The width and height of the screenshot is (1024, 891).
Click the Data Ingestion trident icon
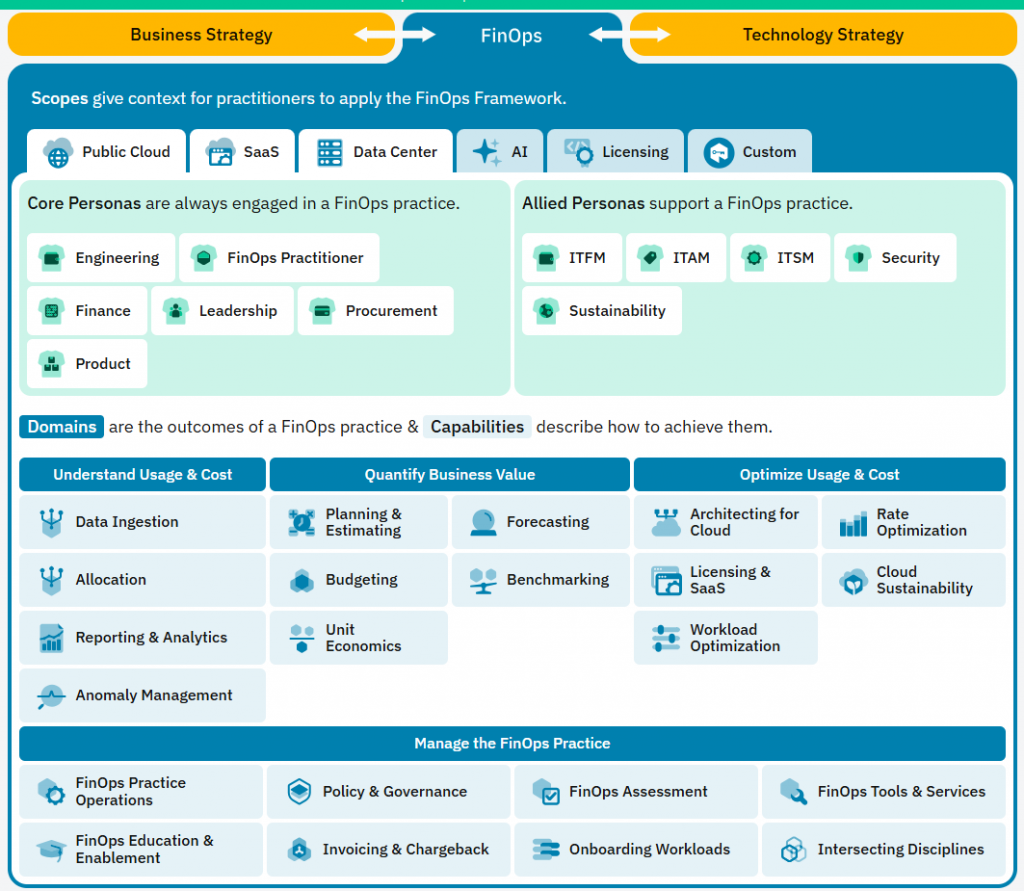click(x=51, y=522)
